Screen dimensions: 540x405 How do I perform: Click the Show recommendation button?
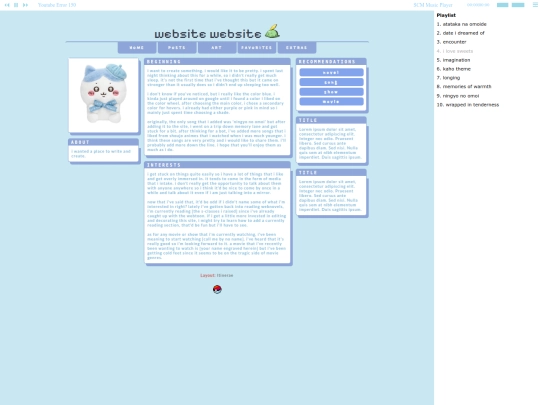tap(331, 92)
